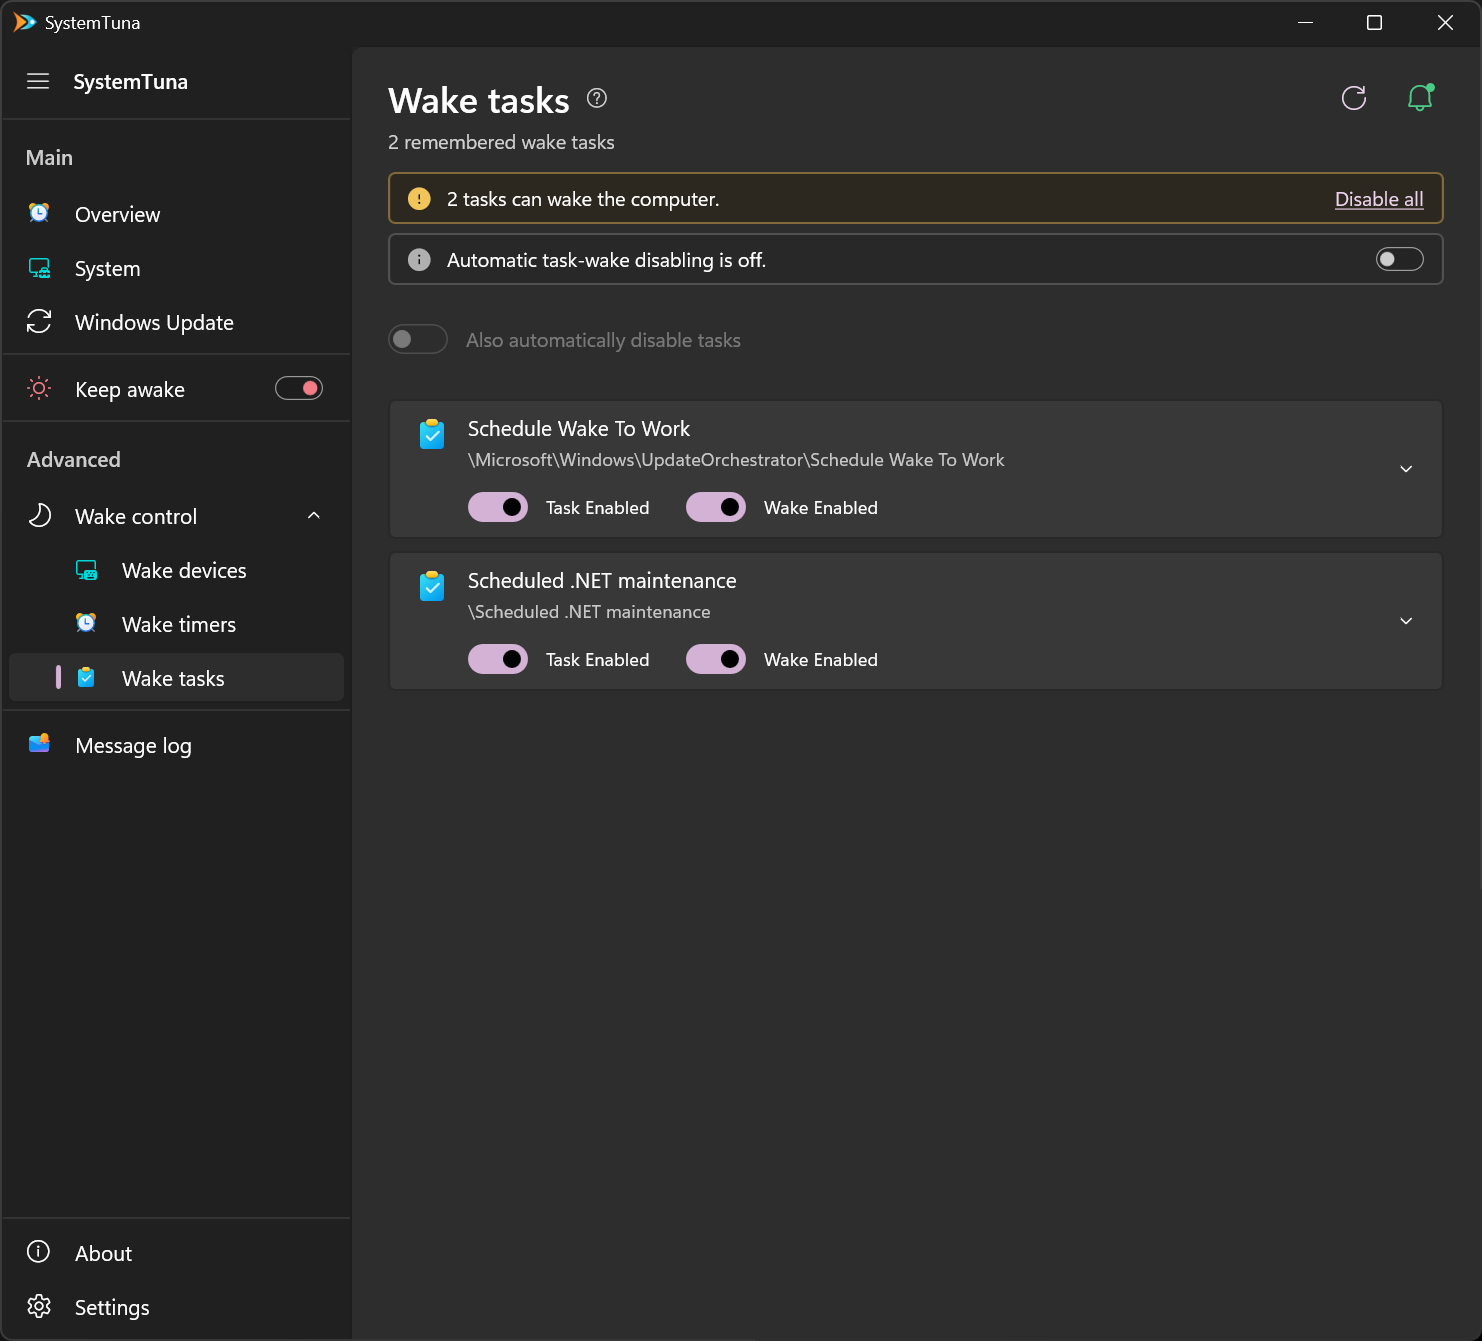Click the '2 remembered wake tasks' subtitle
The image size is (1482, 1341).
501,142
